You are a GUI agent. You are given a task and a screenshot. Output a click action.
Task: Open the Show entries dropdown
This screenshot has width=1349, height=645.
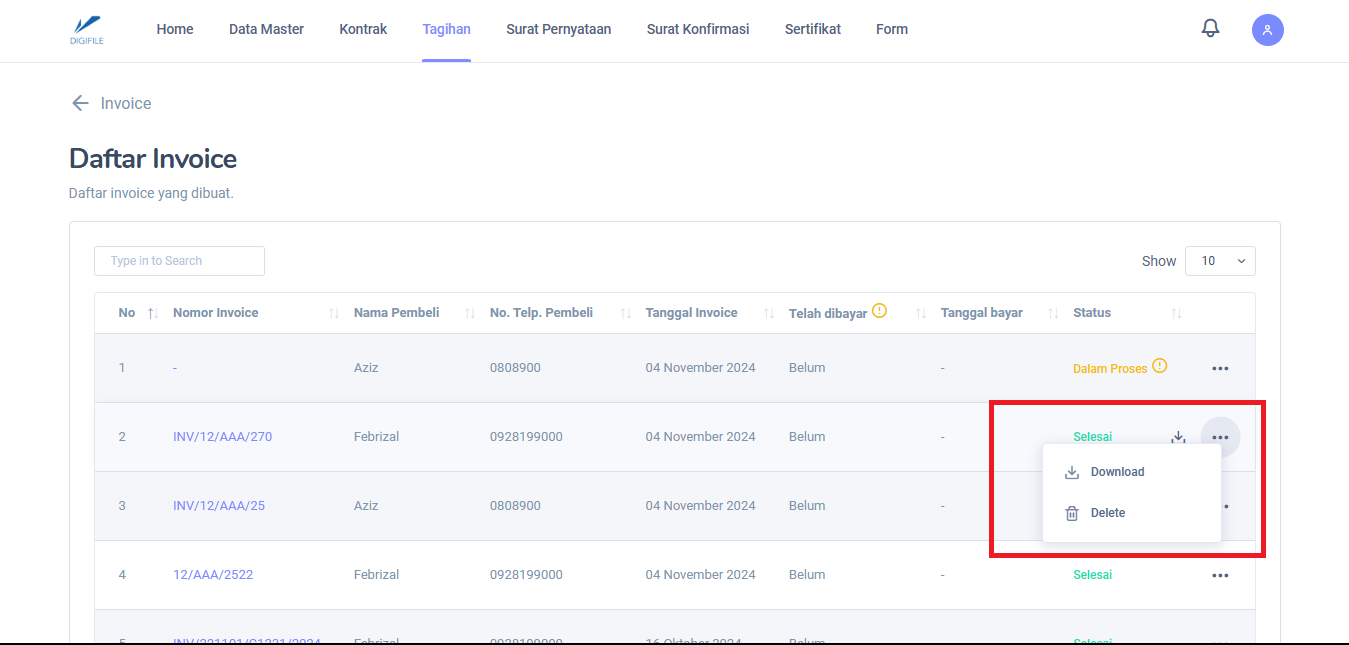point(1220,261)
